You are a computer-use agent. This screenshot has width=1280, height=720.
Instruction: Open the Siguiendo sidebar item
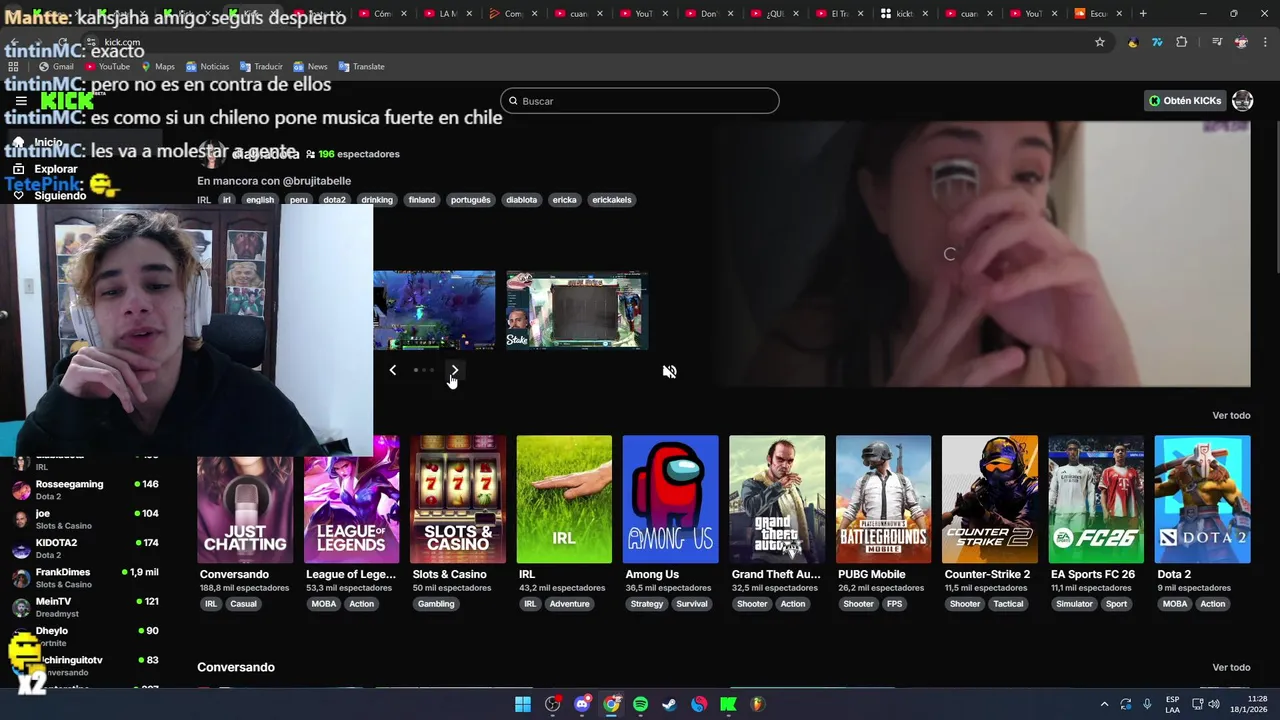(84, 196)
